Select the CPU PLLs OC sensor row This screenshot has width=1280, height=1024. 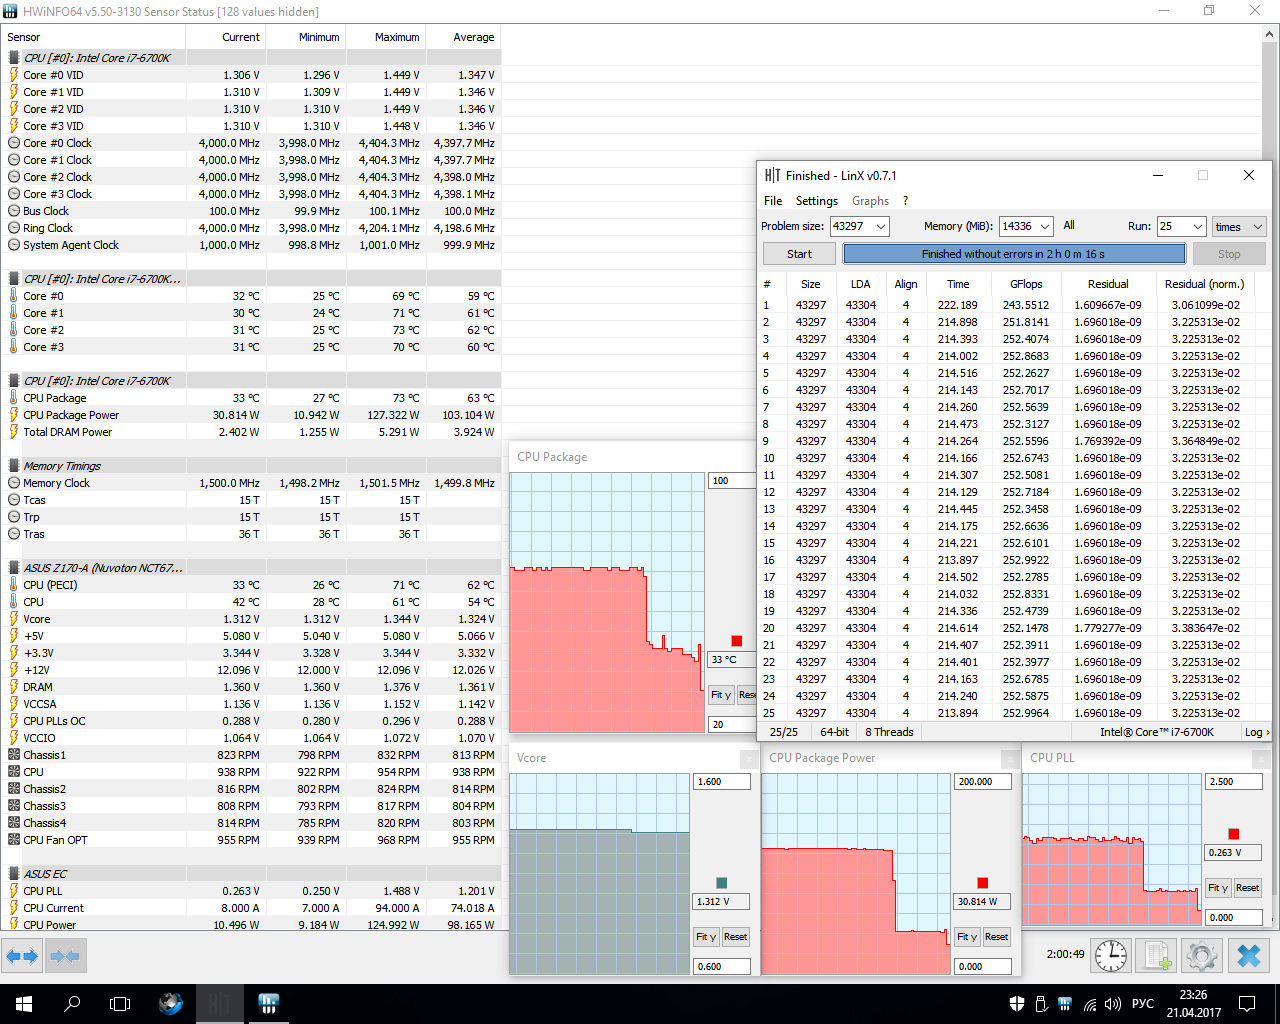[x=250, y=721]
